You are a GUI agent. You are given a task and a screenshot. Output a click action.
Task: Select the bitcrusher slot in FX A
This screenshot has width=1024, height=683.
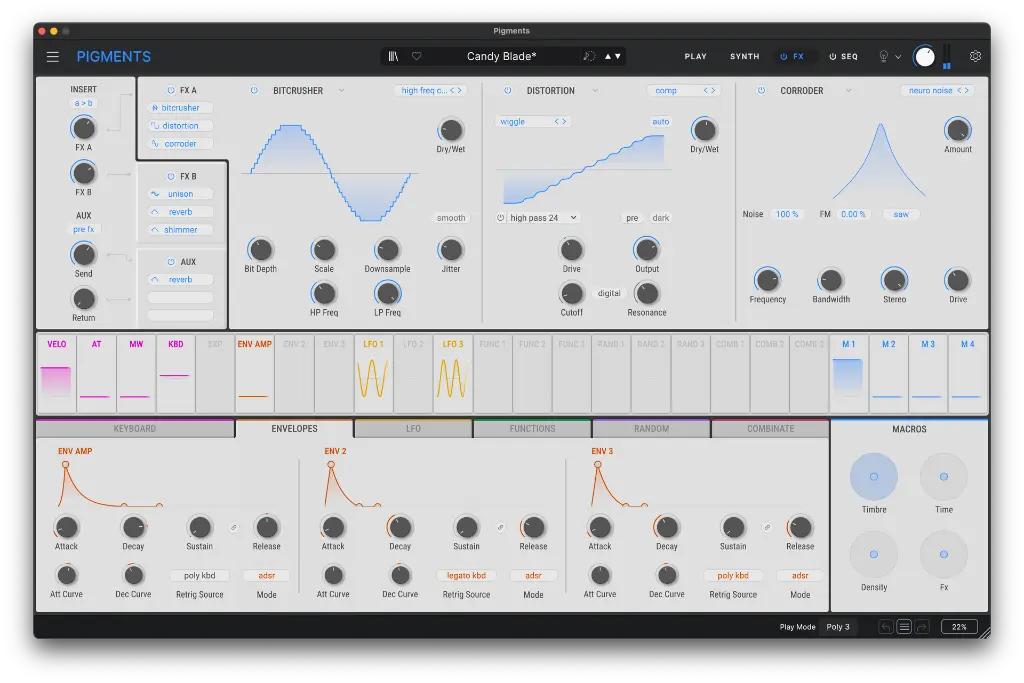click(180, 108)
